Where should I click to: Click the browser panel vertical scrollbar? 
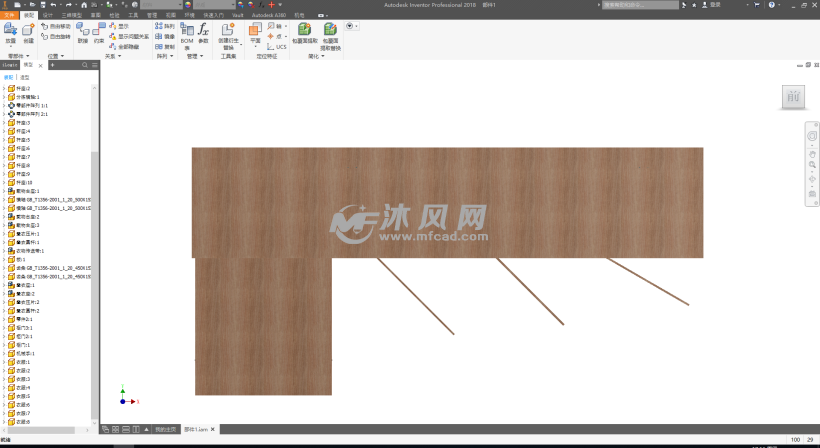[95, 200]
